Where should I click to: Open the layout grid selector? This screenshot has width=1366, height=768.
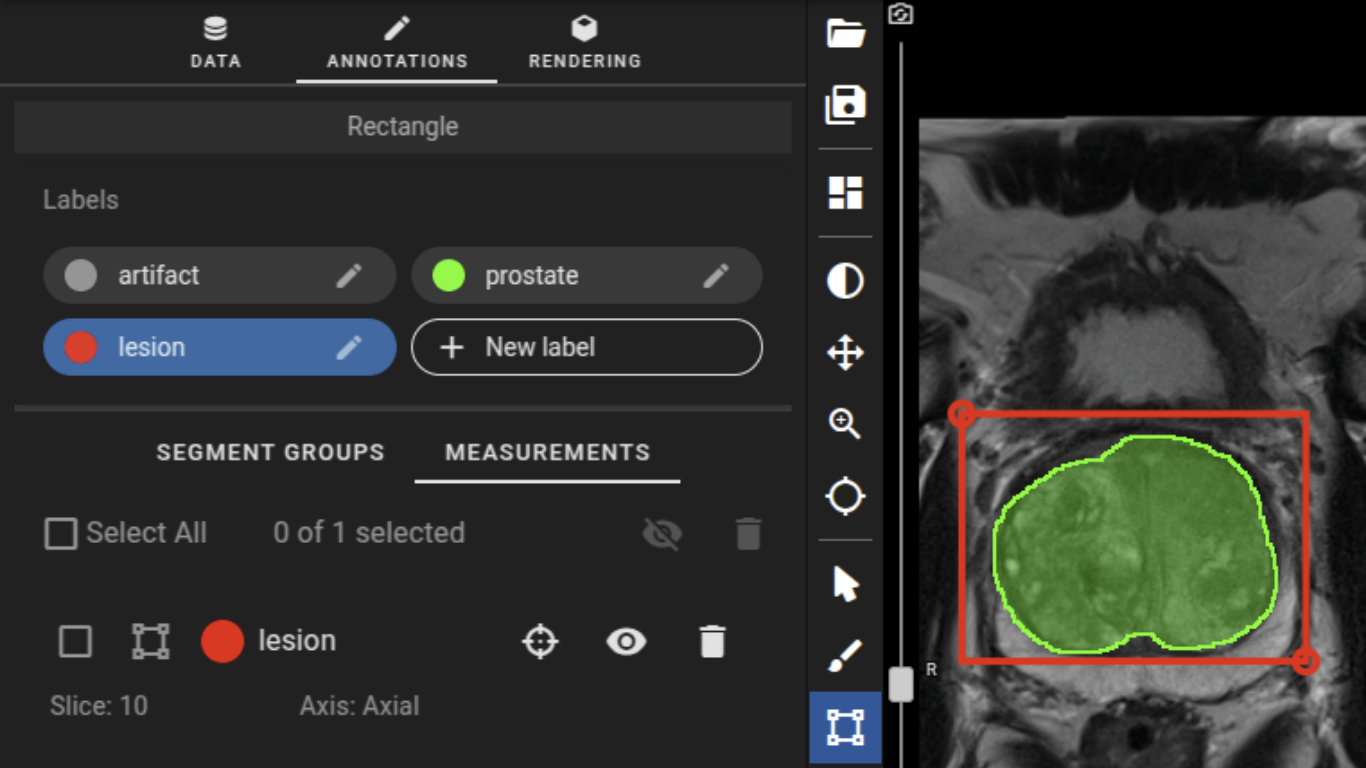(845, 193)
